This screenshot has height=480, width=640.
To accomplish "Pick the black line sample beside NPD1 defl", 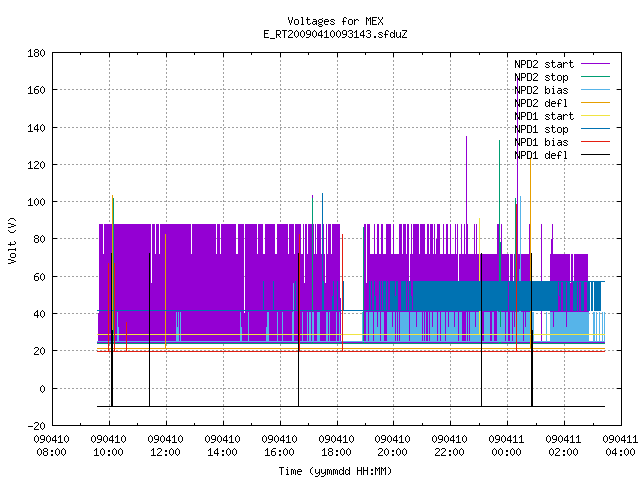I will tap(595, 155).
